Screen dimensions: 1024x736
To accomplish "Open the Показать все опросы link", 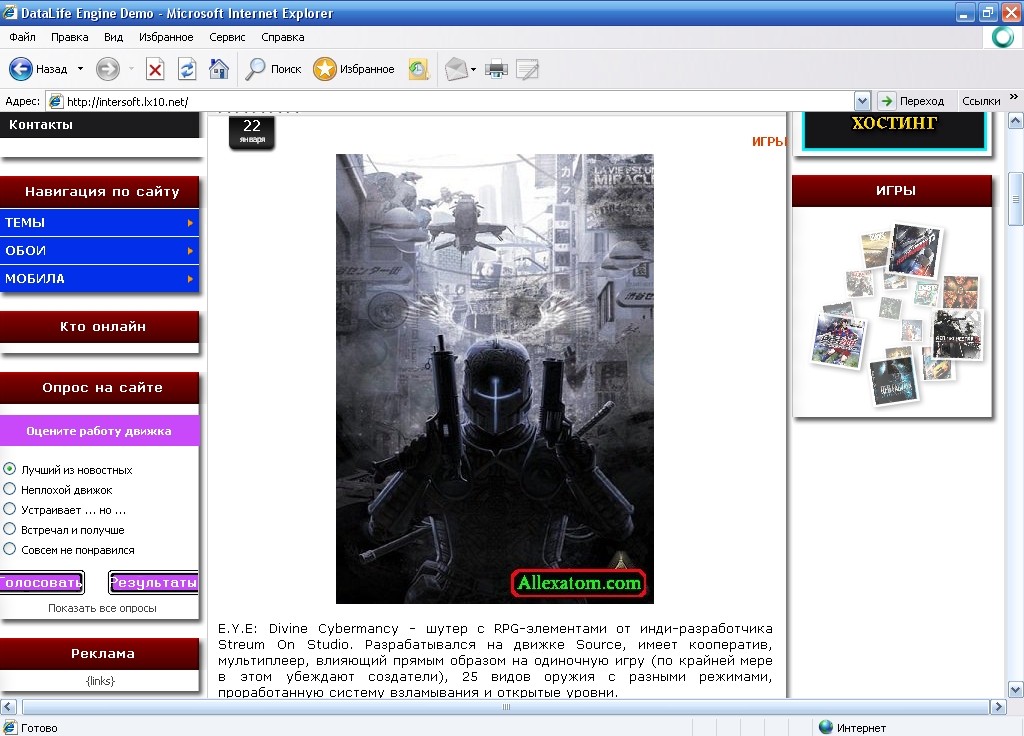I will [x=103, y=608].
